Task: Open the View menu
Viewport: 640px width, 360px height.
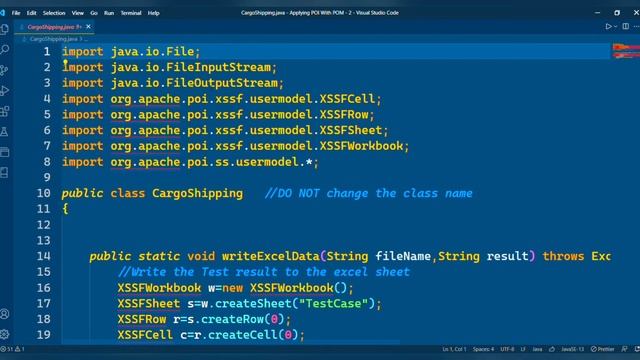Action: pyautogui.click(x=78, y=13)
